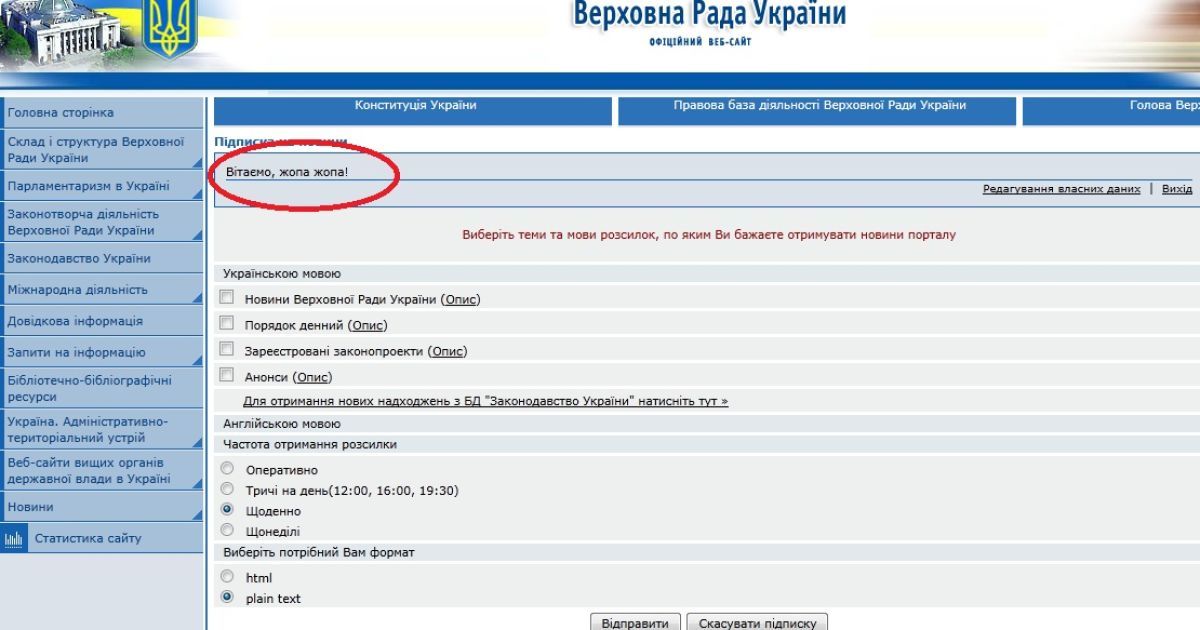Expand Україна. Адміністративно-територіальний устрій arrow

pos(197,443)
